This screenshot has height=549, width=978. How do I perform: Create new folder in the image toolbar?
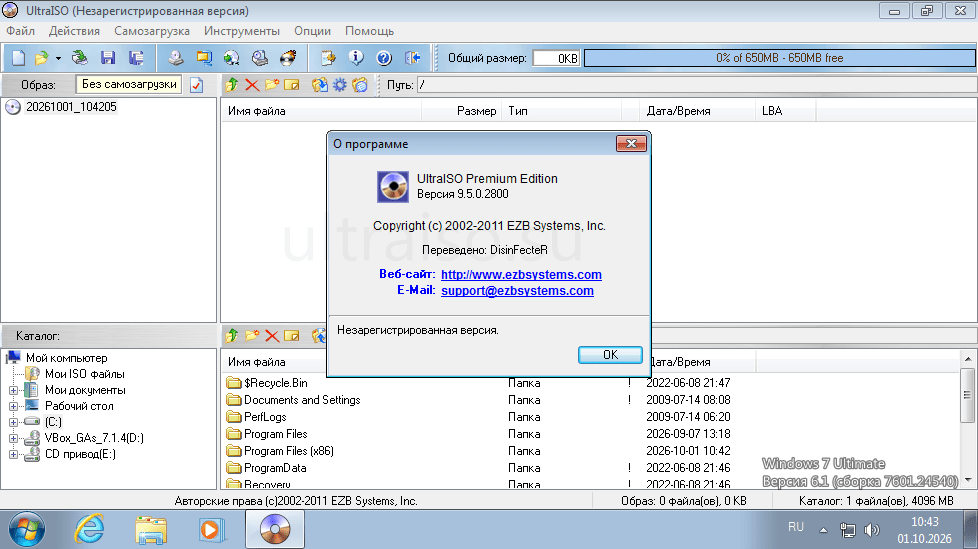tap(272, 85)
